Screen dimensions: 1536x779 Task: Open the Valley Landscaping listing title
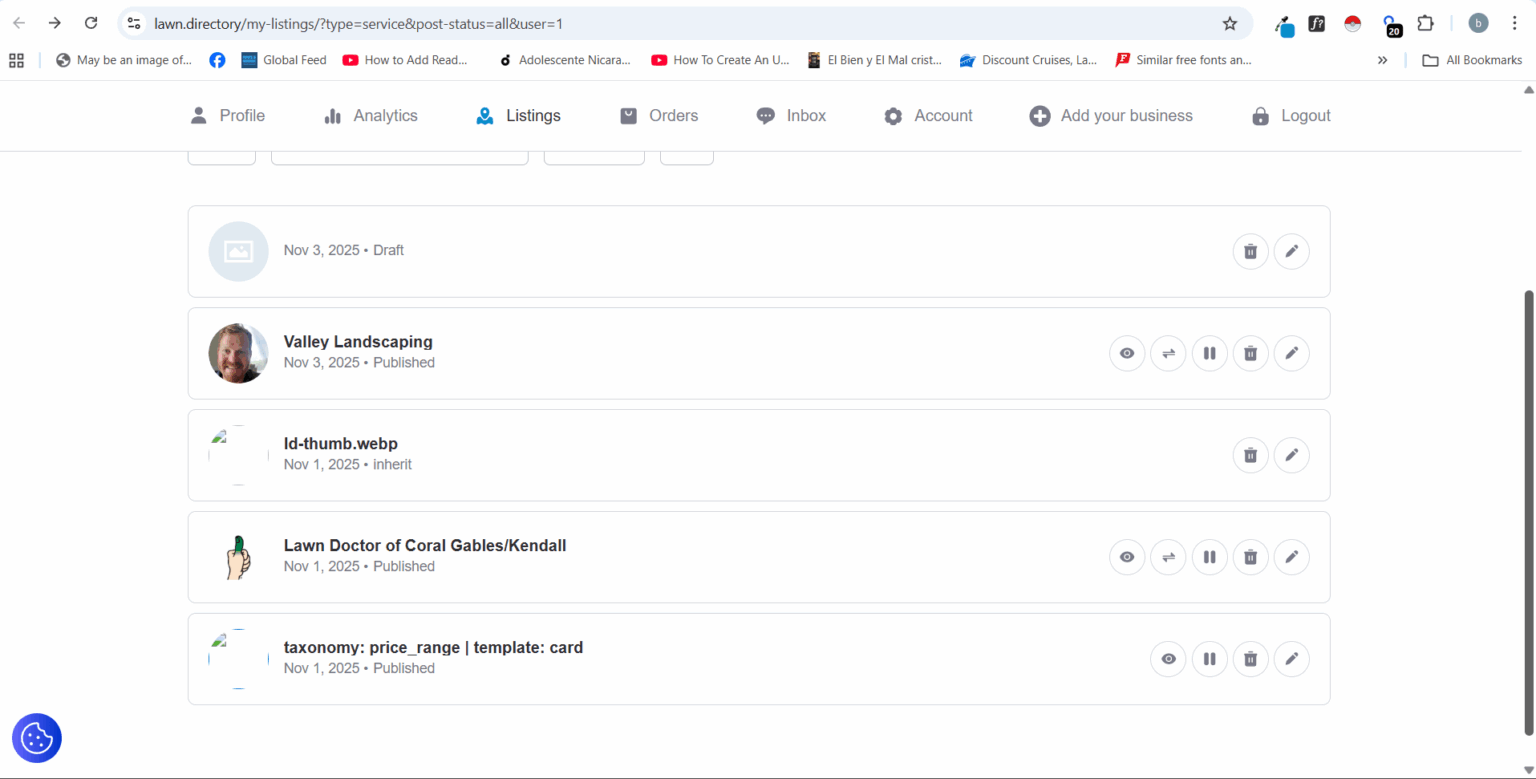358,342
